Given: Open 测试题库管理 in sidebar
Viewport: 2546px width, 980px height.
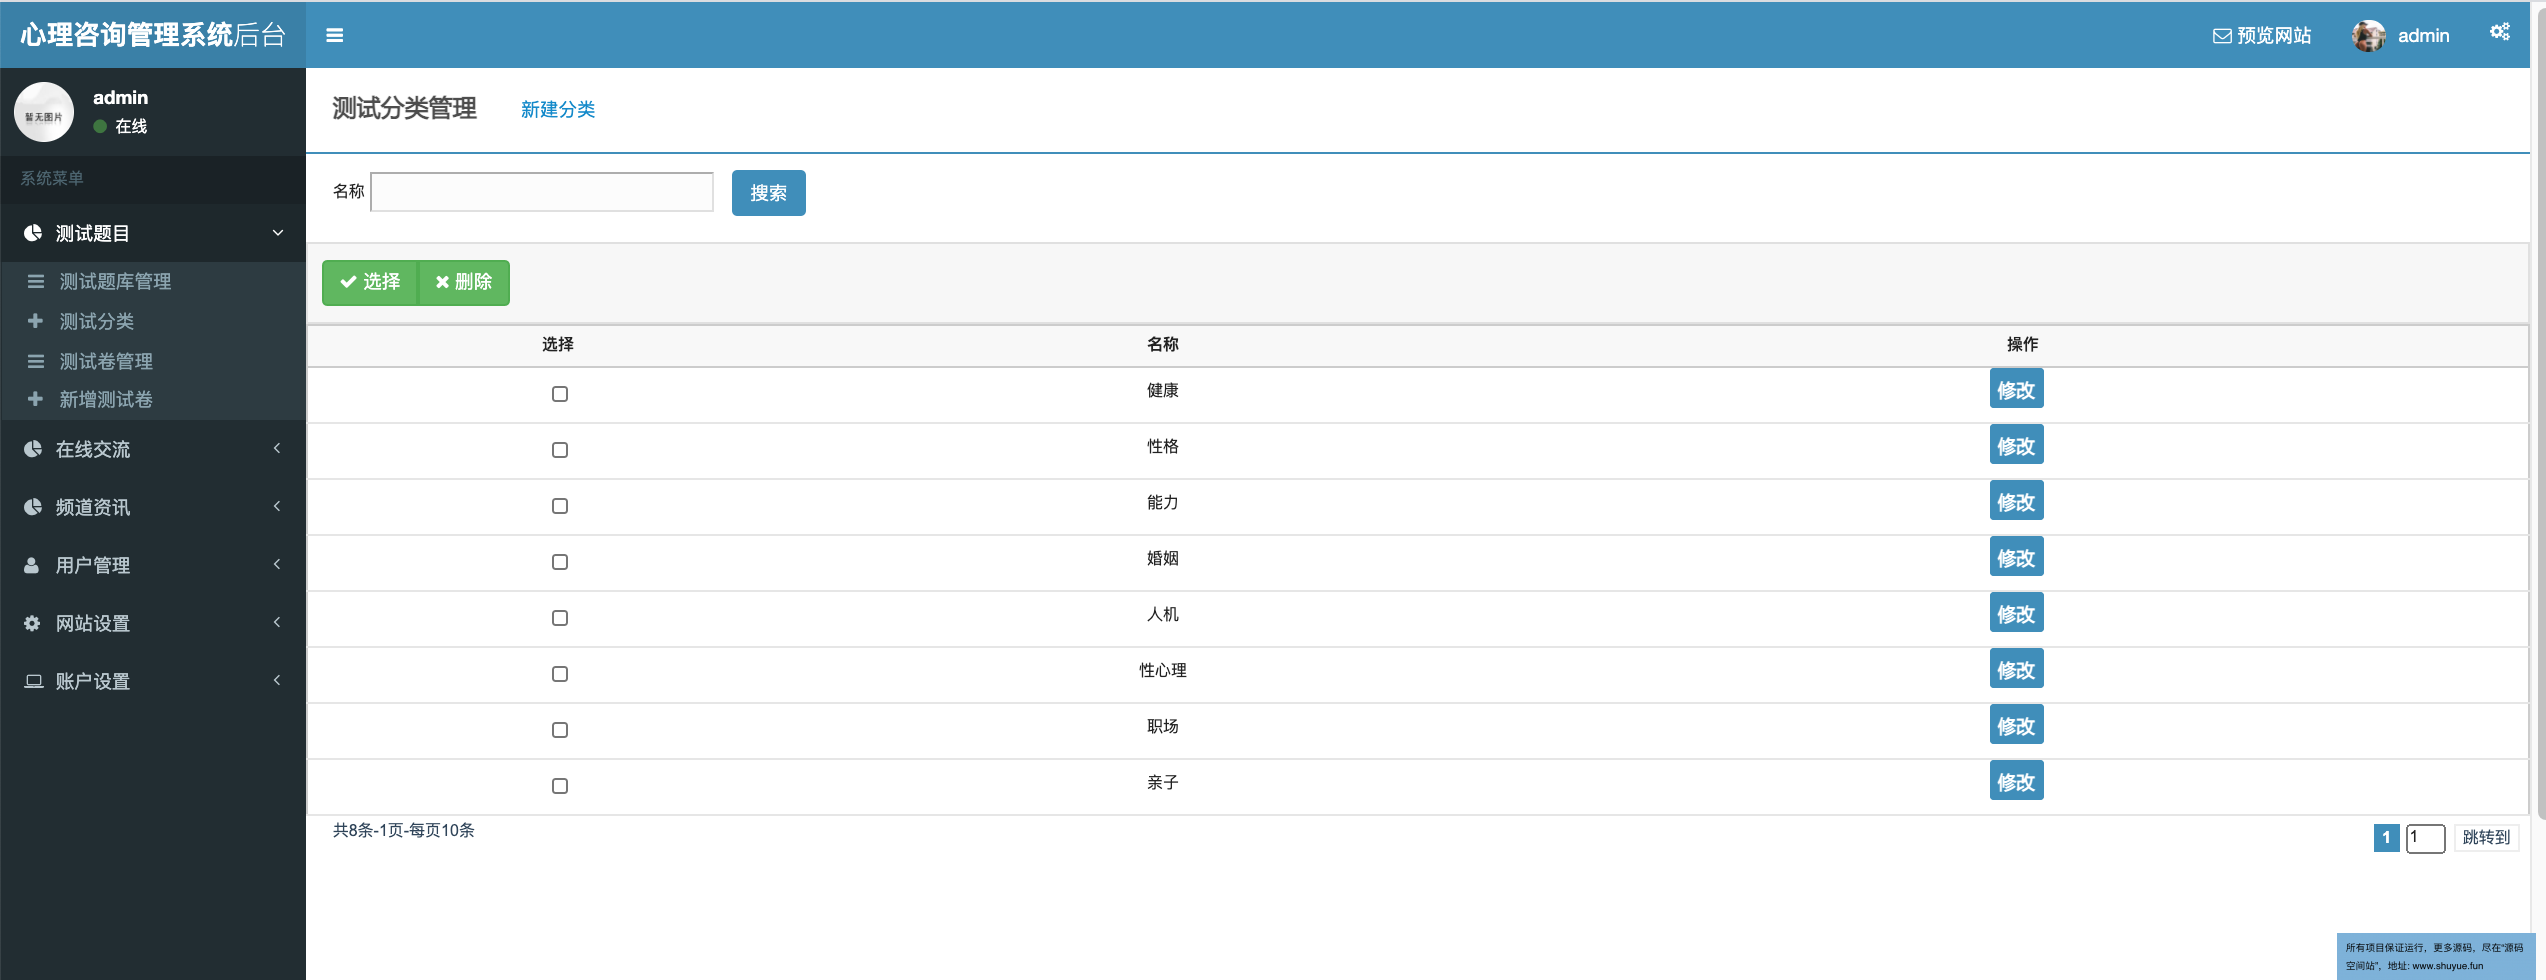Looking at the screenshot, I should [x=115, y=282].
